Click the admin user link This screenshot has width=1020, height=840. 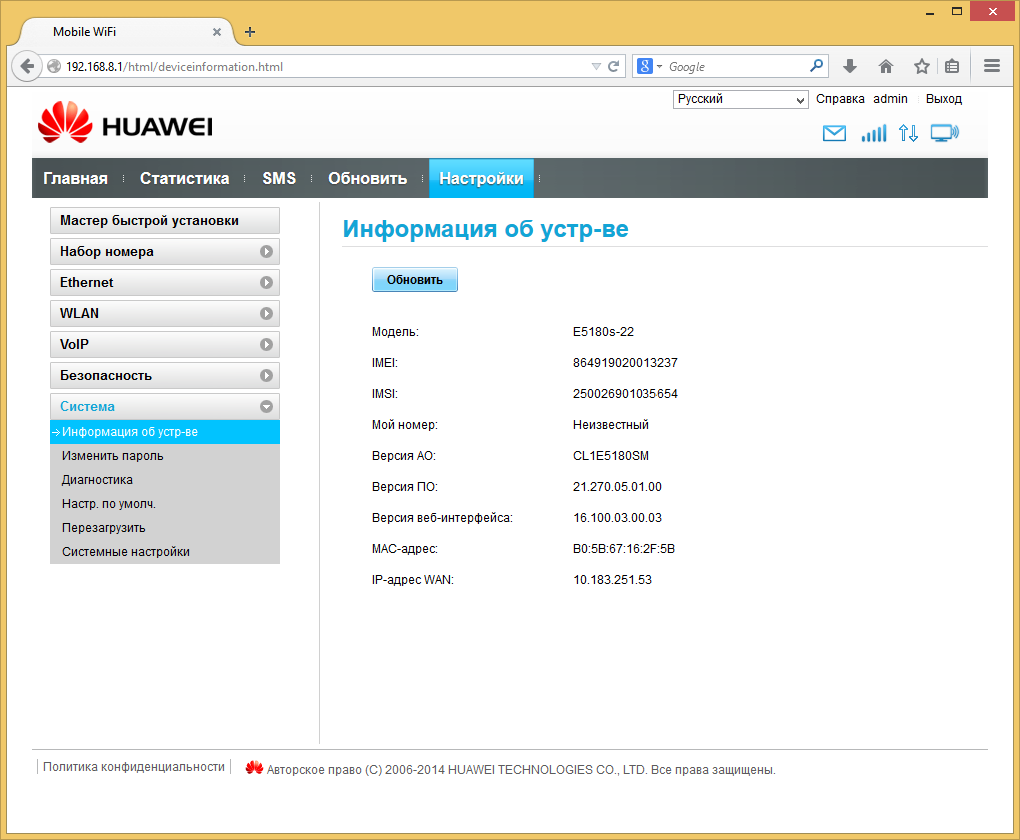tap(890, 99)
